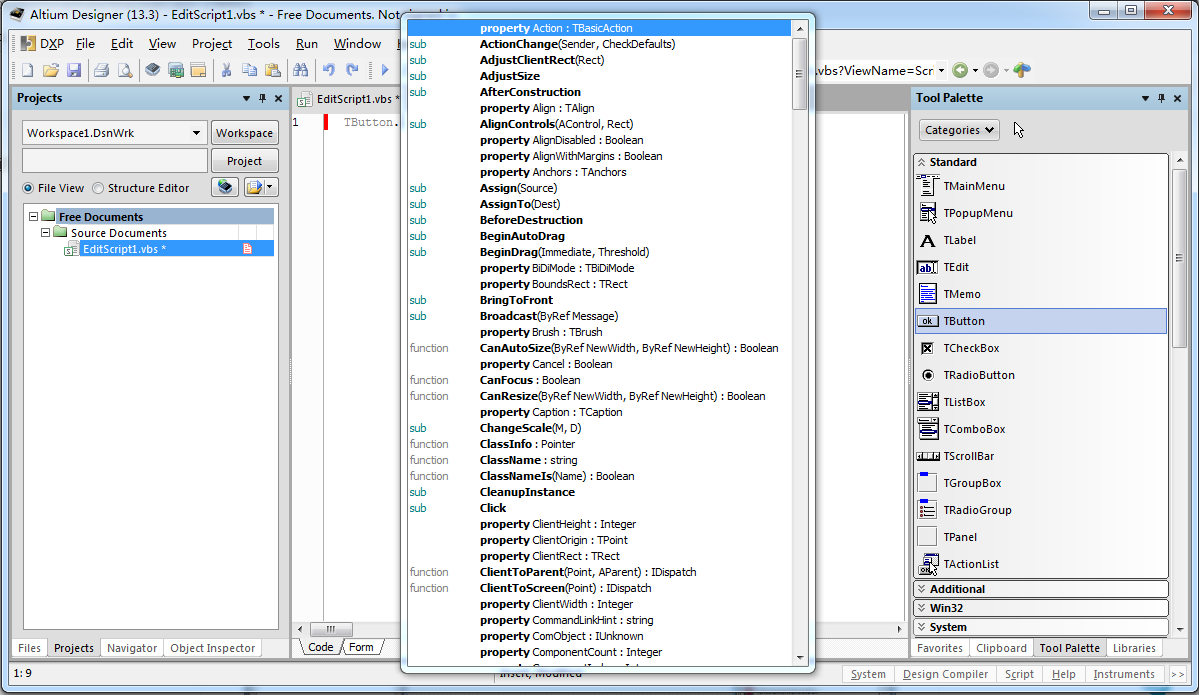
Task: Select TGroupBox component in Tool Palette
Action: (1041, 483)
